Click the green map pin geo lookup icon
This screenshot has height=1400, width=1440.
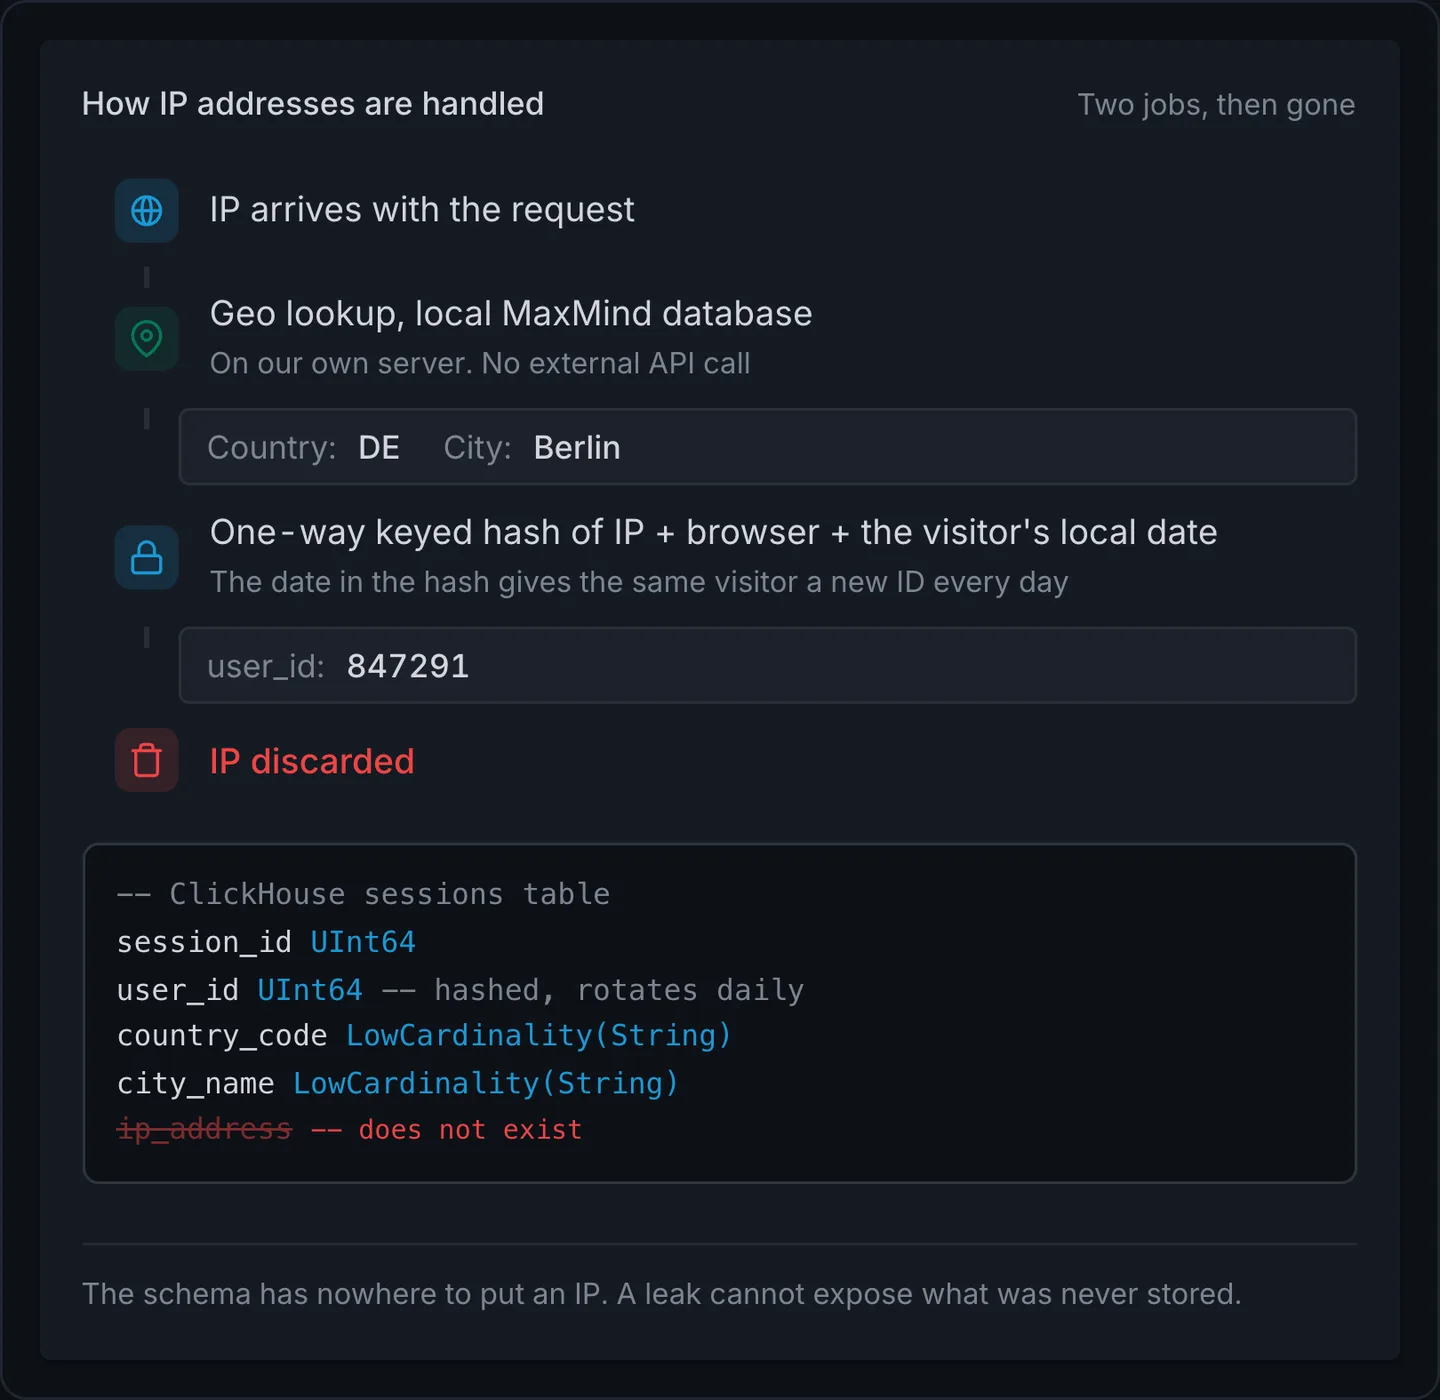(x=147, y=339)
